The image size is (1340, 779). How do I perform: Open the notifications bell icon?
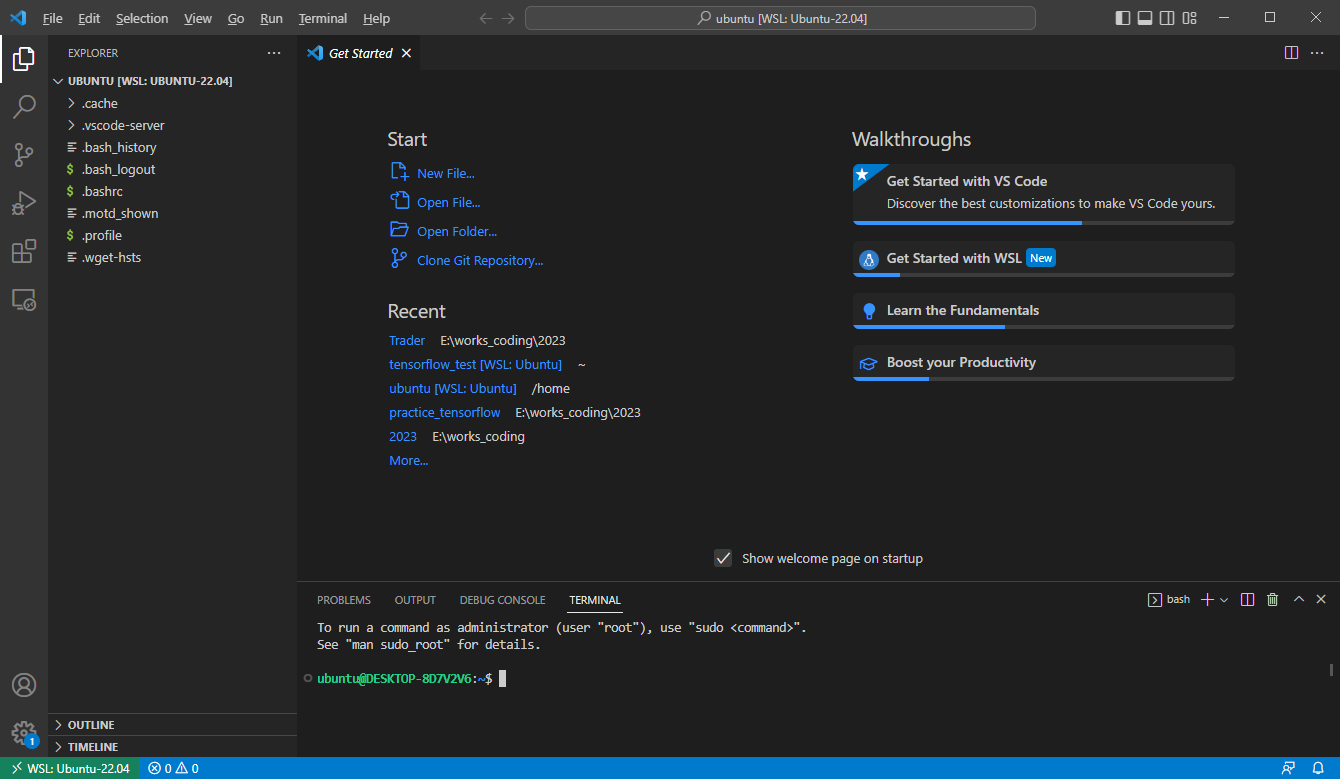click(x=1318, y=768)
